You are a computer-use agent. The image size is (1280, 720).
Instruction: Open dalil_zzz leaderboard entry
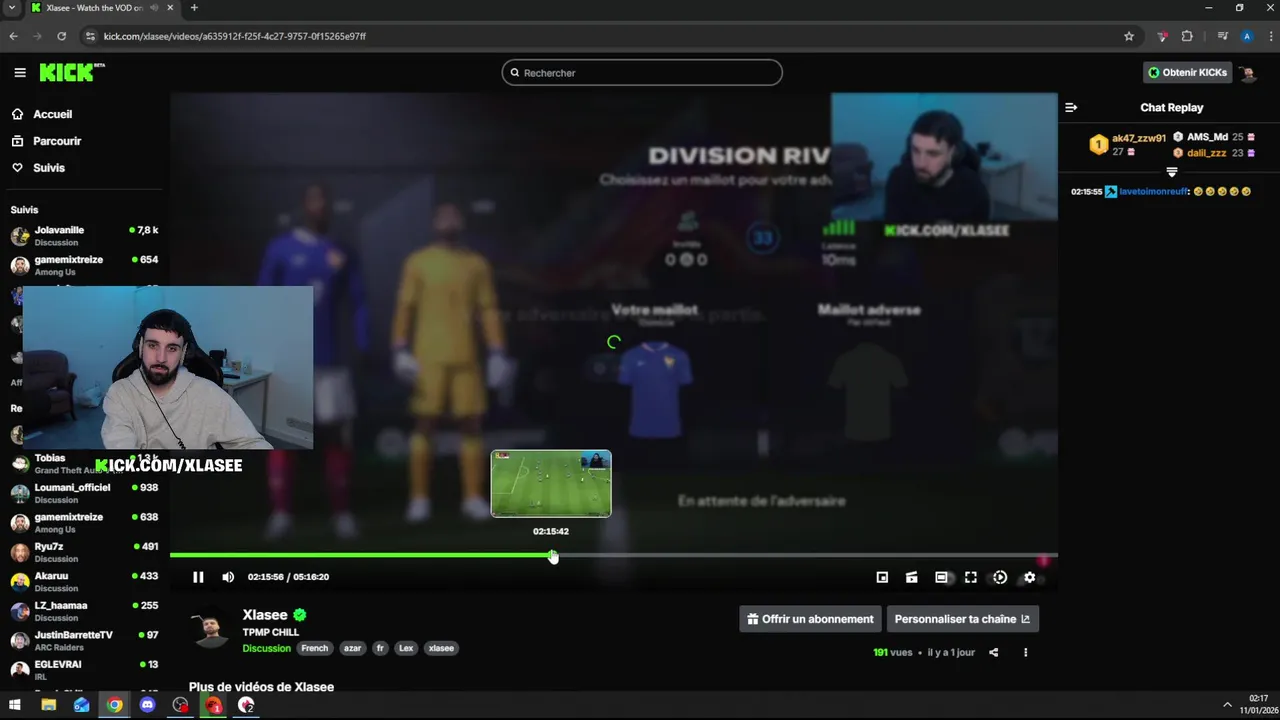click(1213, 153)
